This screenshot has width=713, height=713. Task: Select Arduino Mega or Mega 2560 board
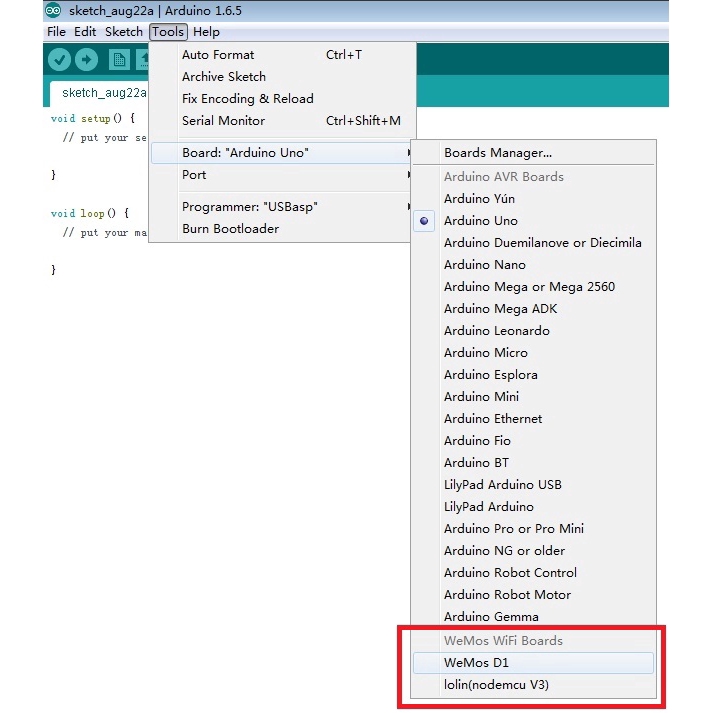(529, 287)
